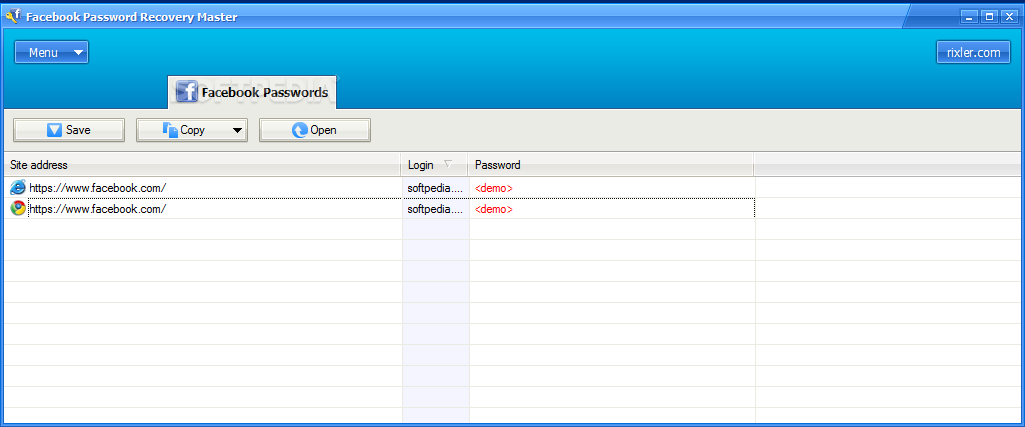Screen dimensions: 1025x427
Task: Close the Facebook Password Recovery Master window
Action: 1009,16
